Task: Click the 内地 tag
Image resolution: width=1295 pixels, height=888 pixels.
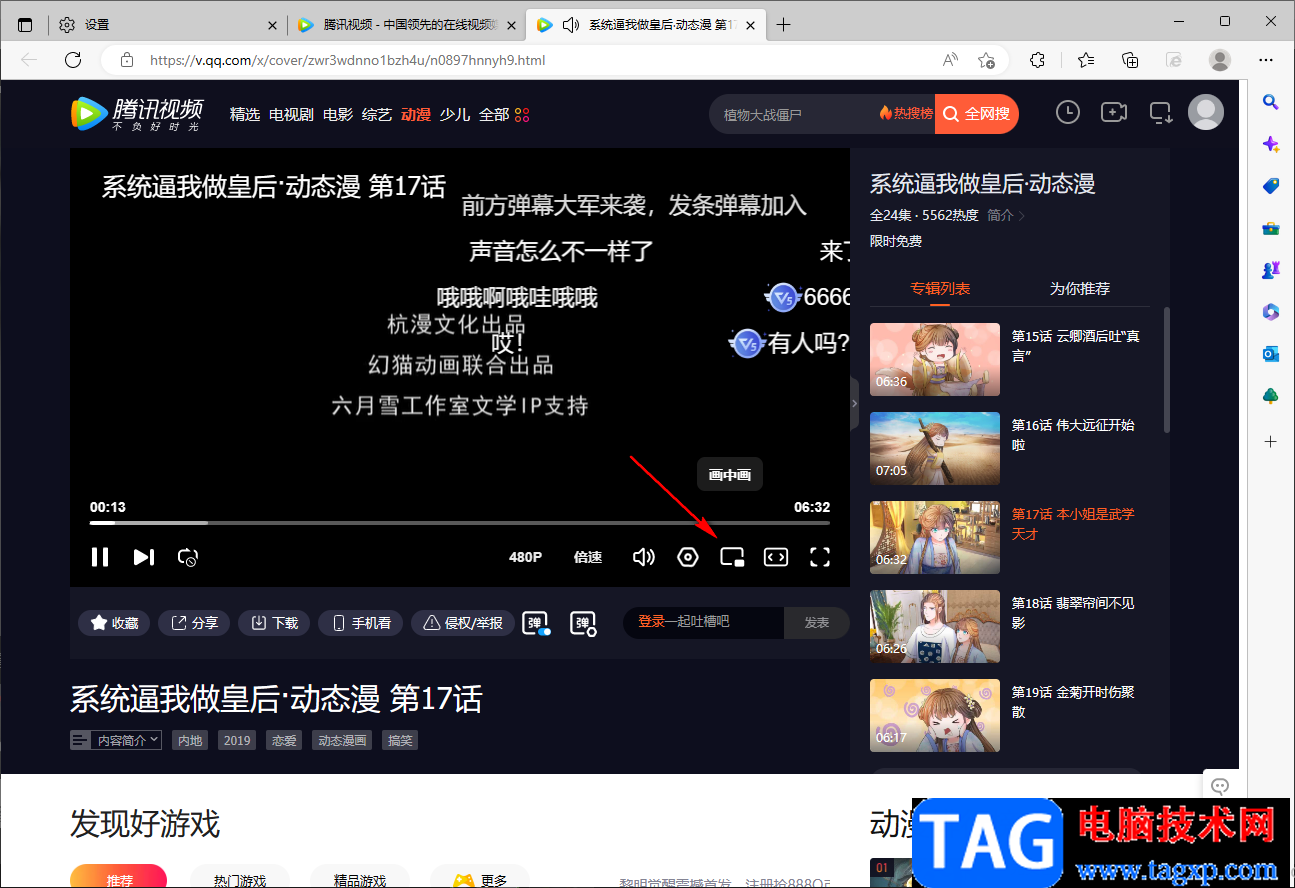Action: pos(189,740)
